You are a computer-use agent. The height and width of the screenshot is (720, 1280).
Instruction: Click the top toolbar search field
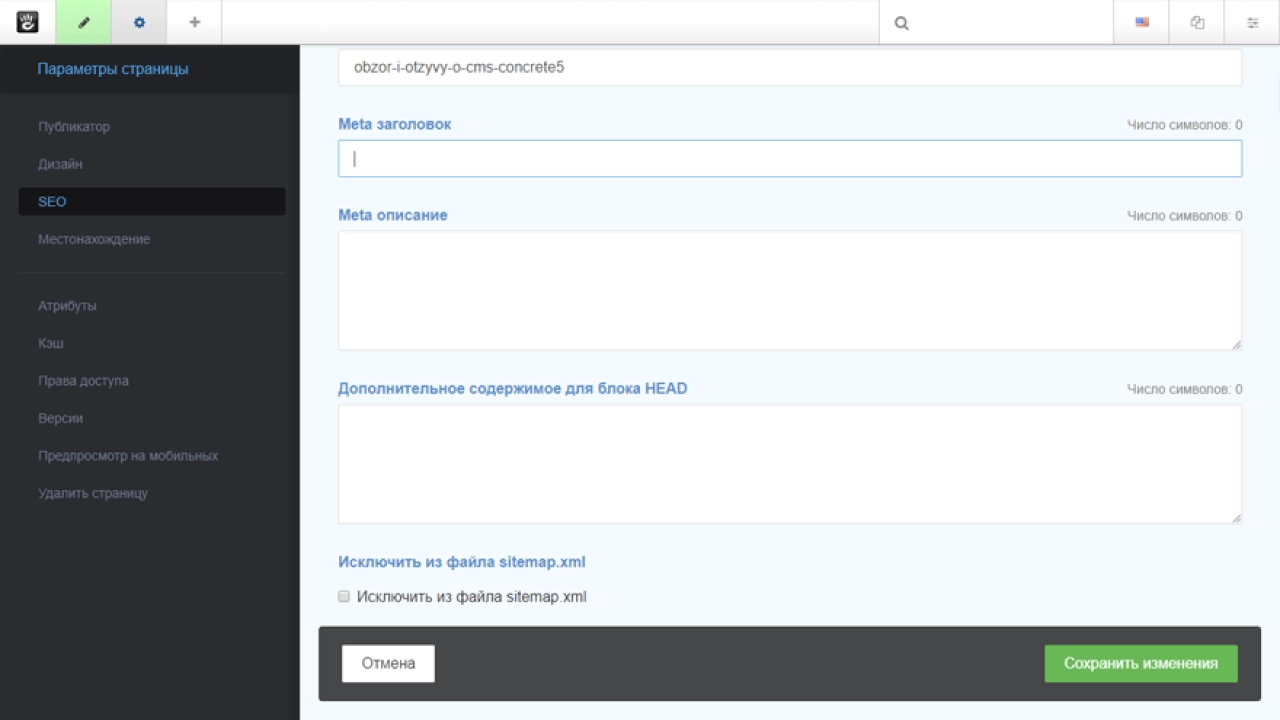[996, 22]
